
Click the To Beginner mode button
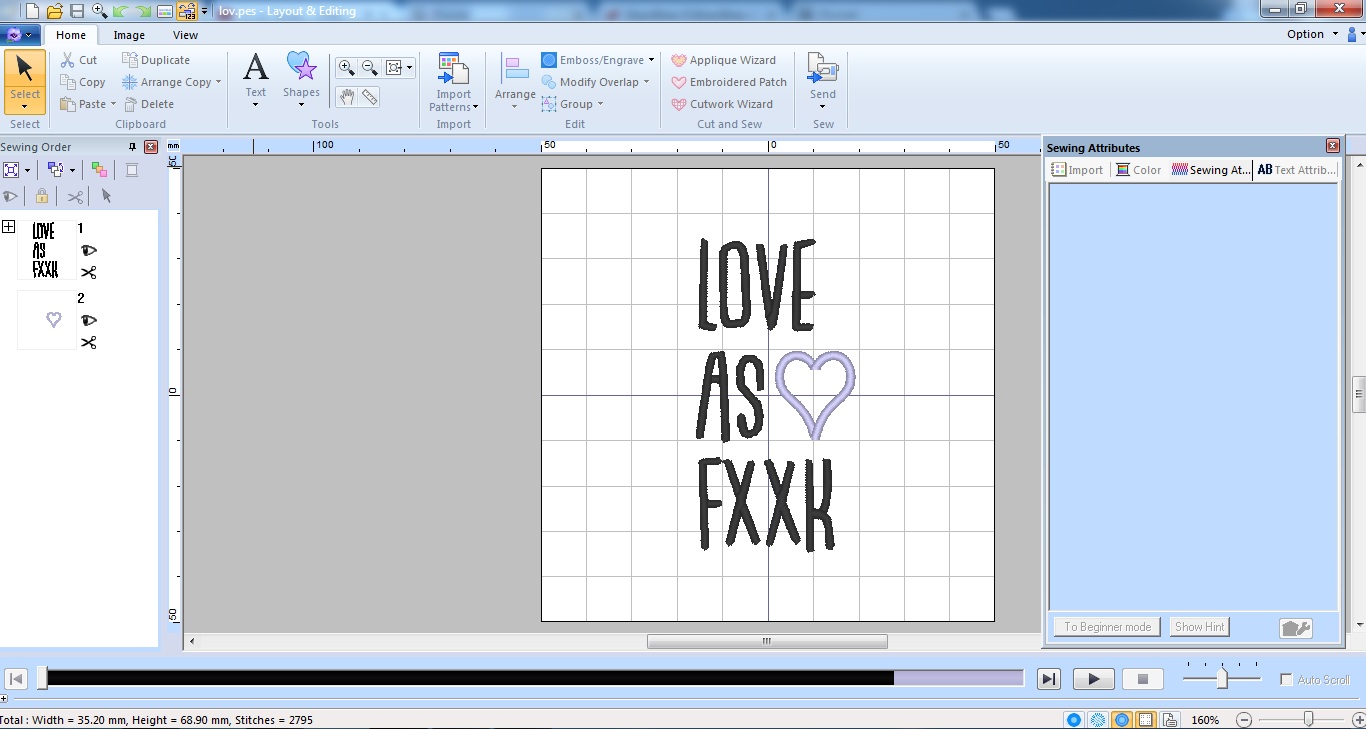pyautogui.click(x=1107, y=627)
